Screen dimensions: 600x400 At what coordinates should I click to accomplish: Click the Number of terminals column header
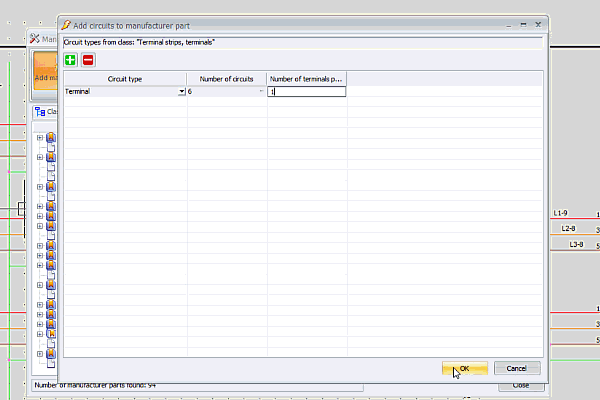pyautogui.click(x=306, y=79)
